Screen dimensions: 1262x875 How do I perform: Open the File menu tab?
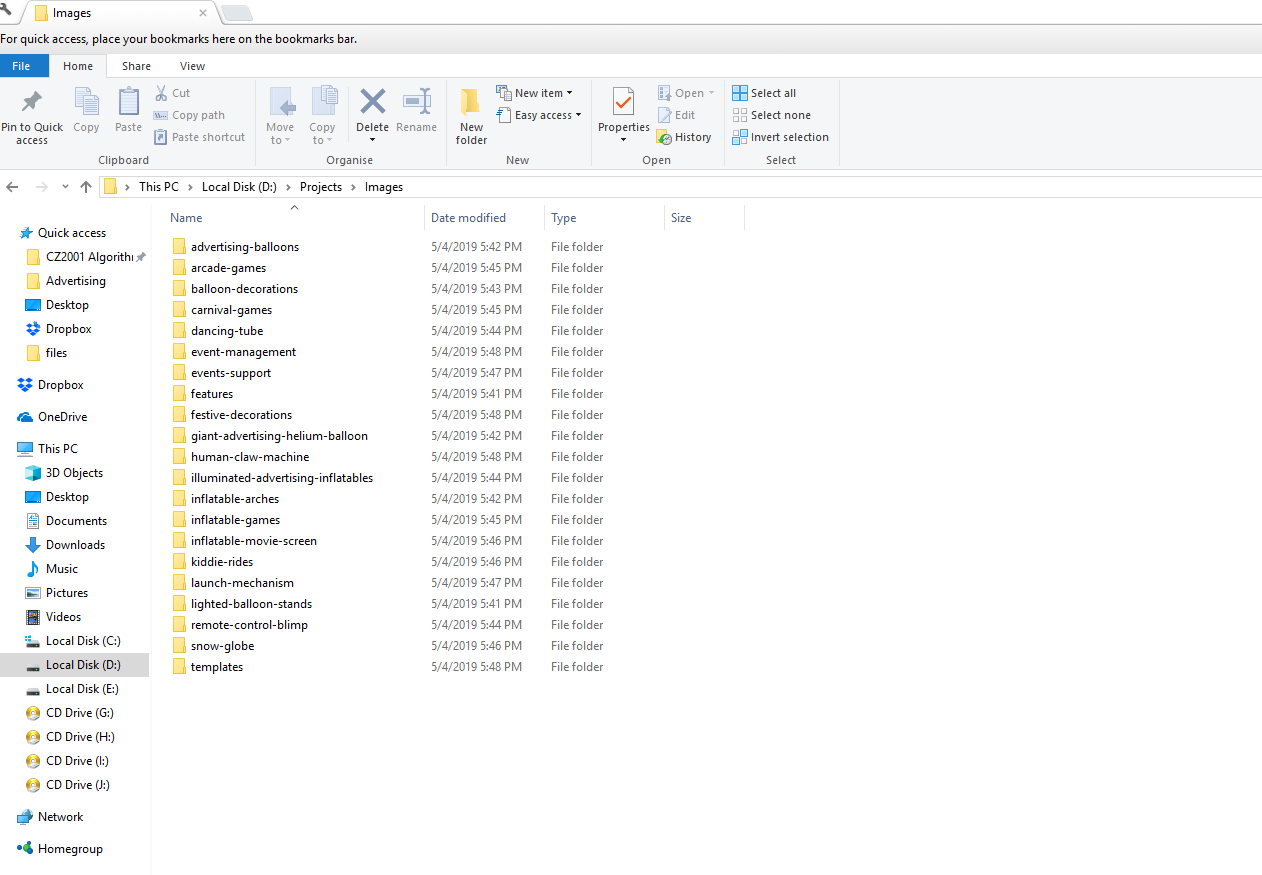click(x=21, y=66)
